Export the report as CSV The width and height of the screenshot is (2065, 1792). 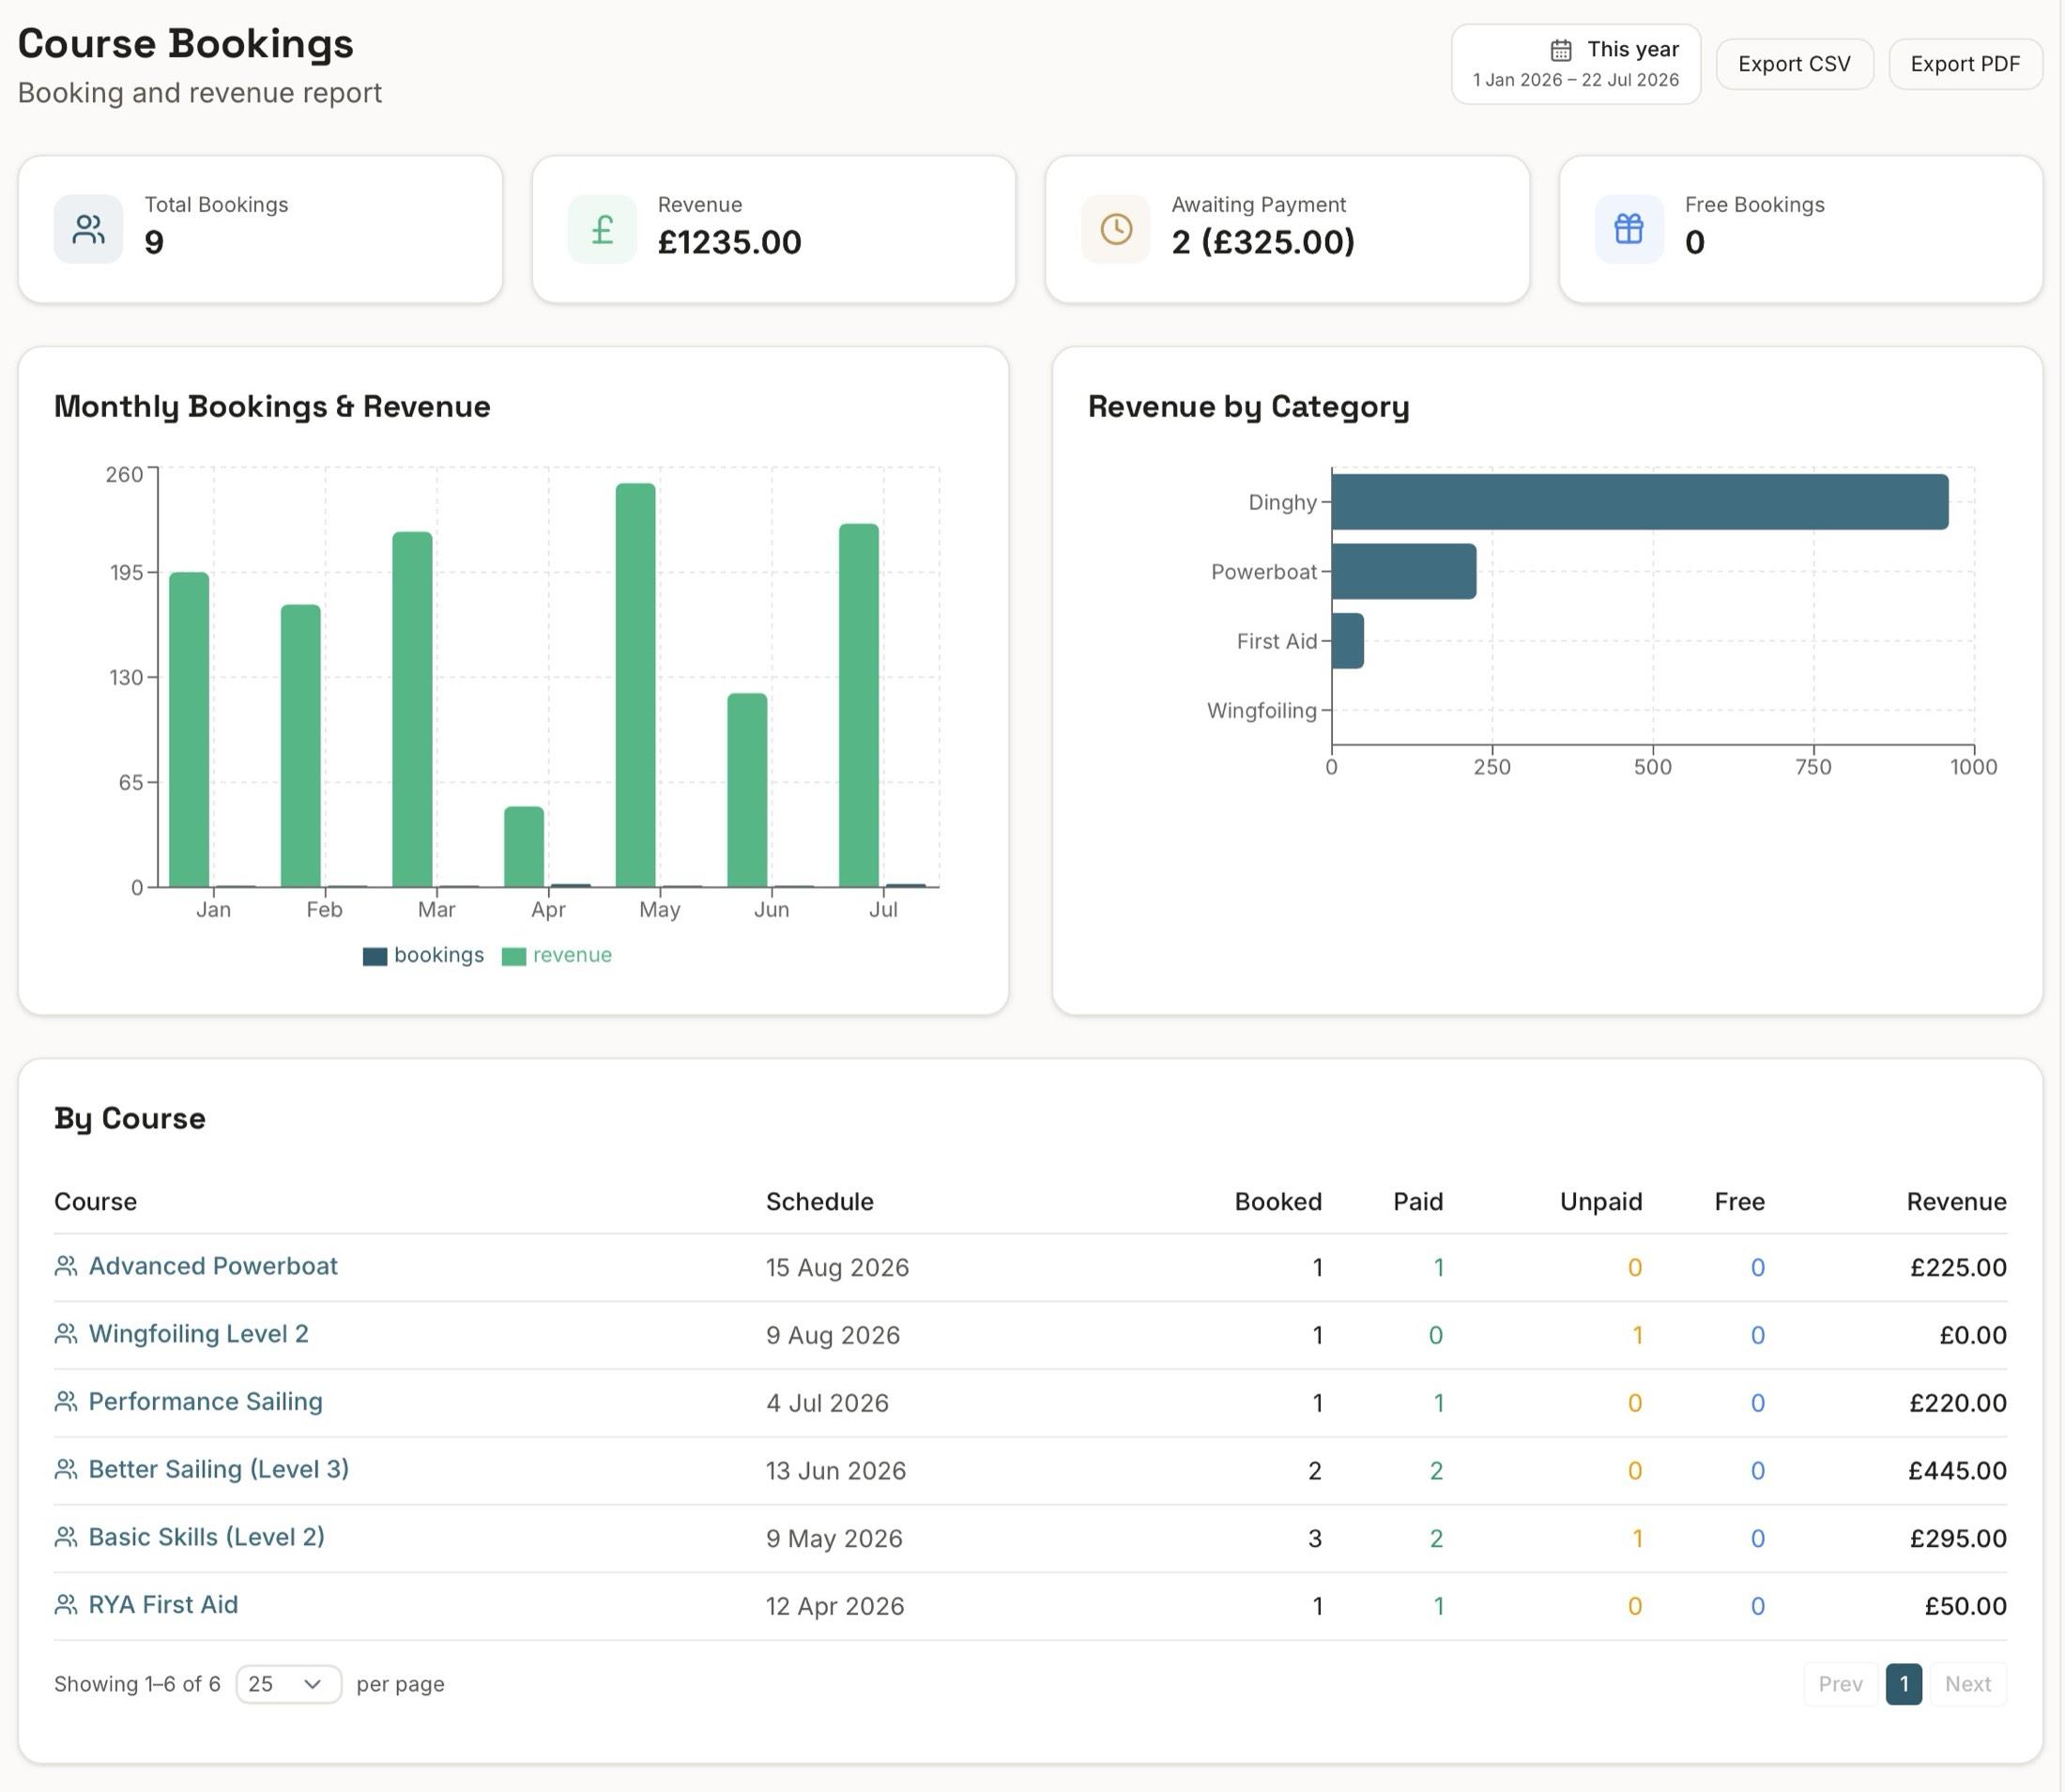[x=1795, y=64]
